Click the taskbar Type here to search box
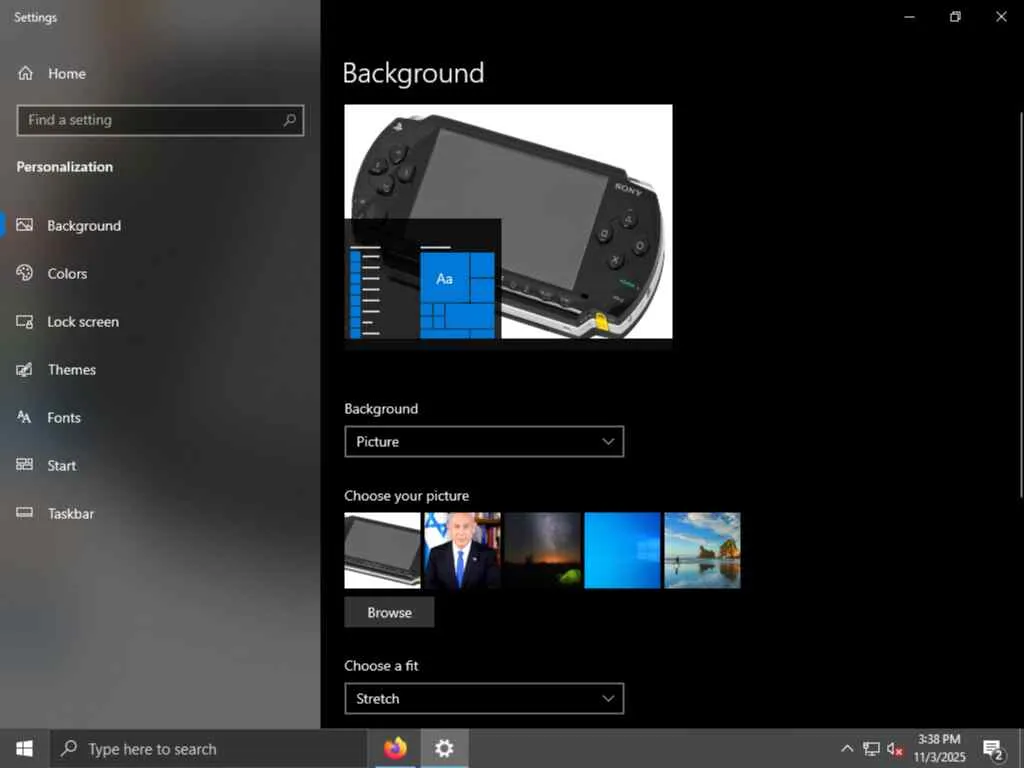 (209, 749)
